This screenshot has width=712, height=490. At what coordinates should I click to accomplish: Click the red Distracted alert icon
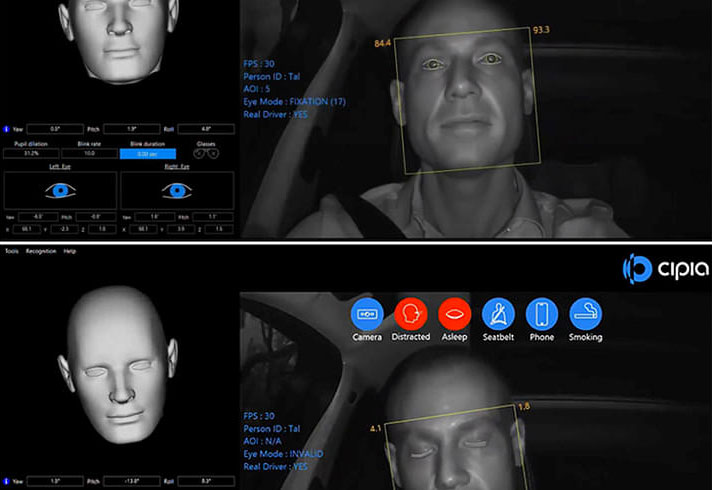pos(410,314)
